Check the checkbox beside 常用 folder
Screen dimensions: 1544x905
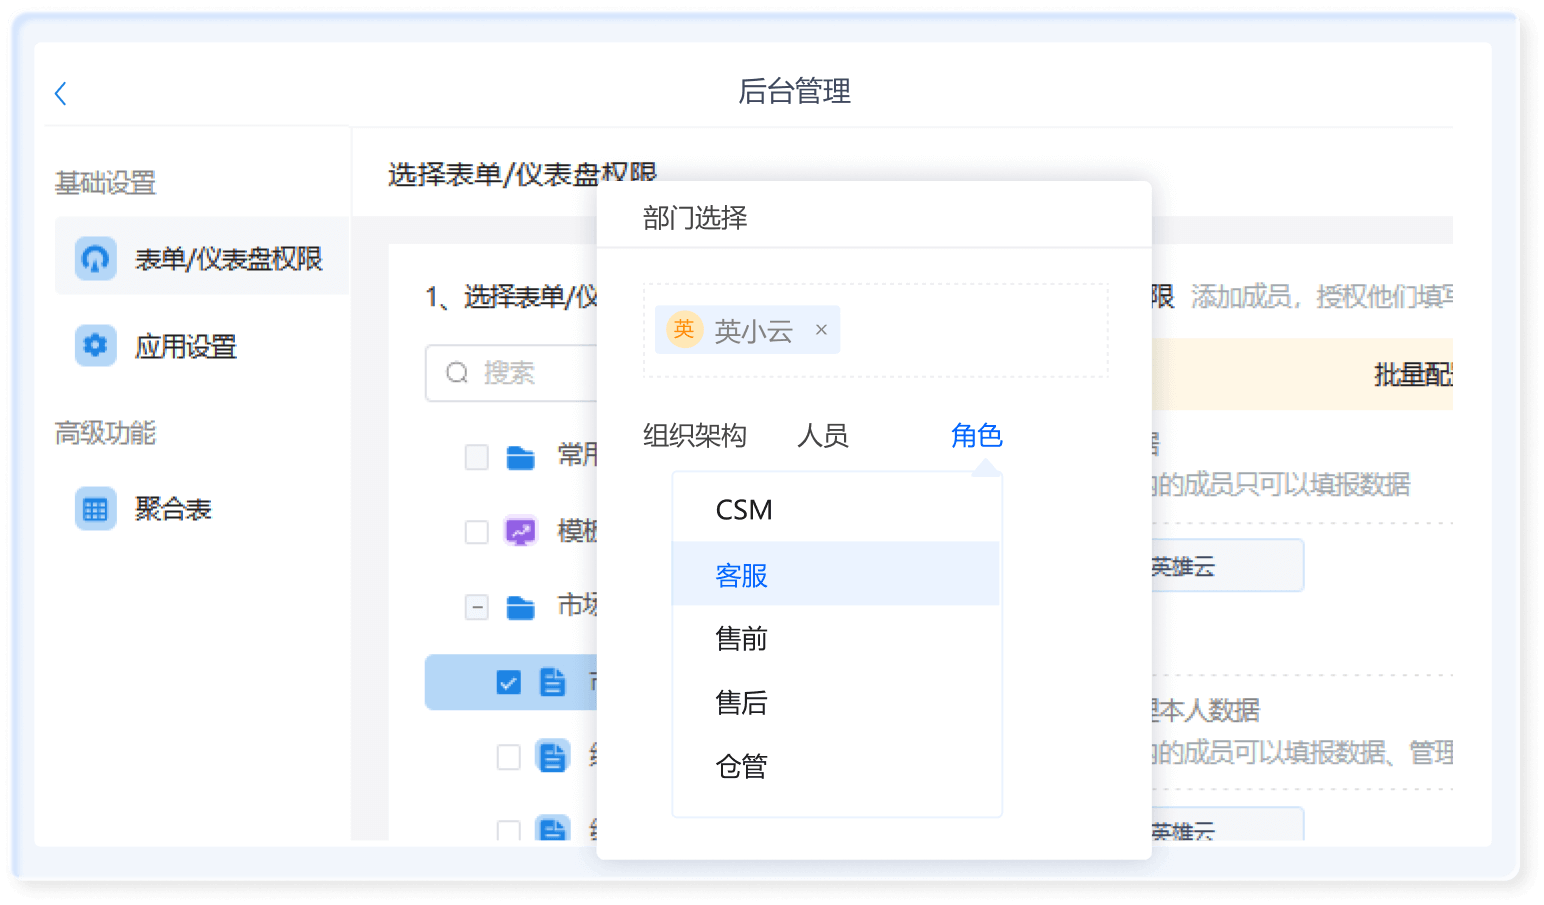coord(477,457)
